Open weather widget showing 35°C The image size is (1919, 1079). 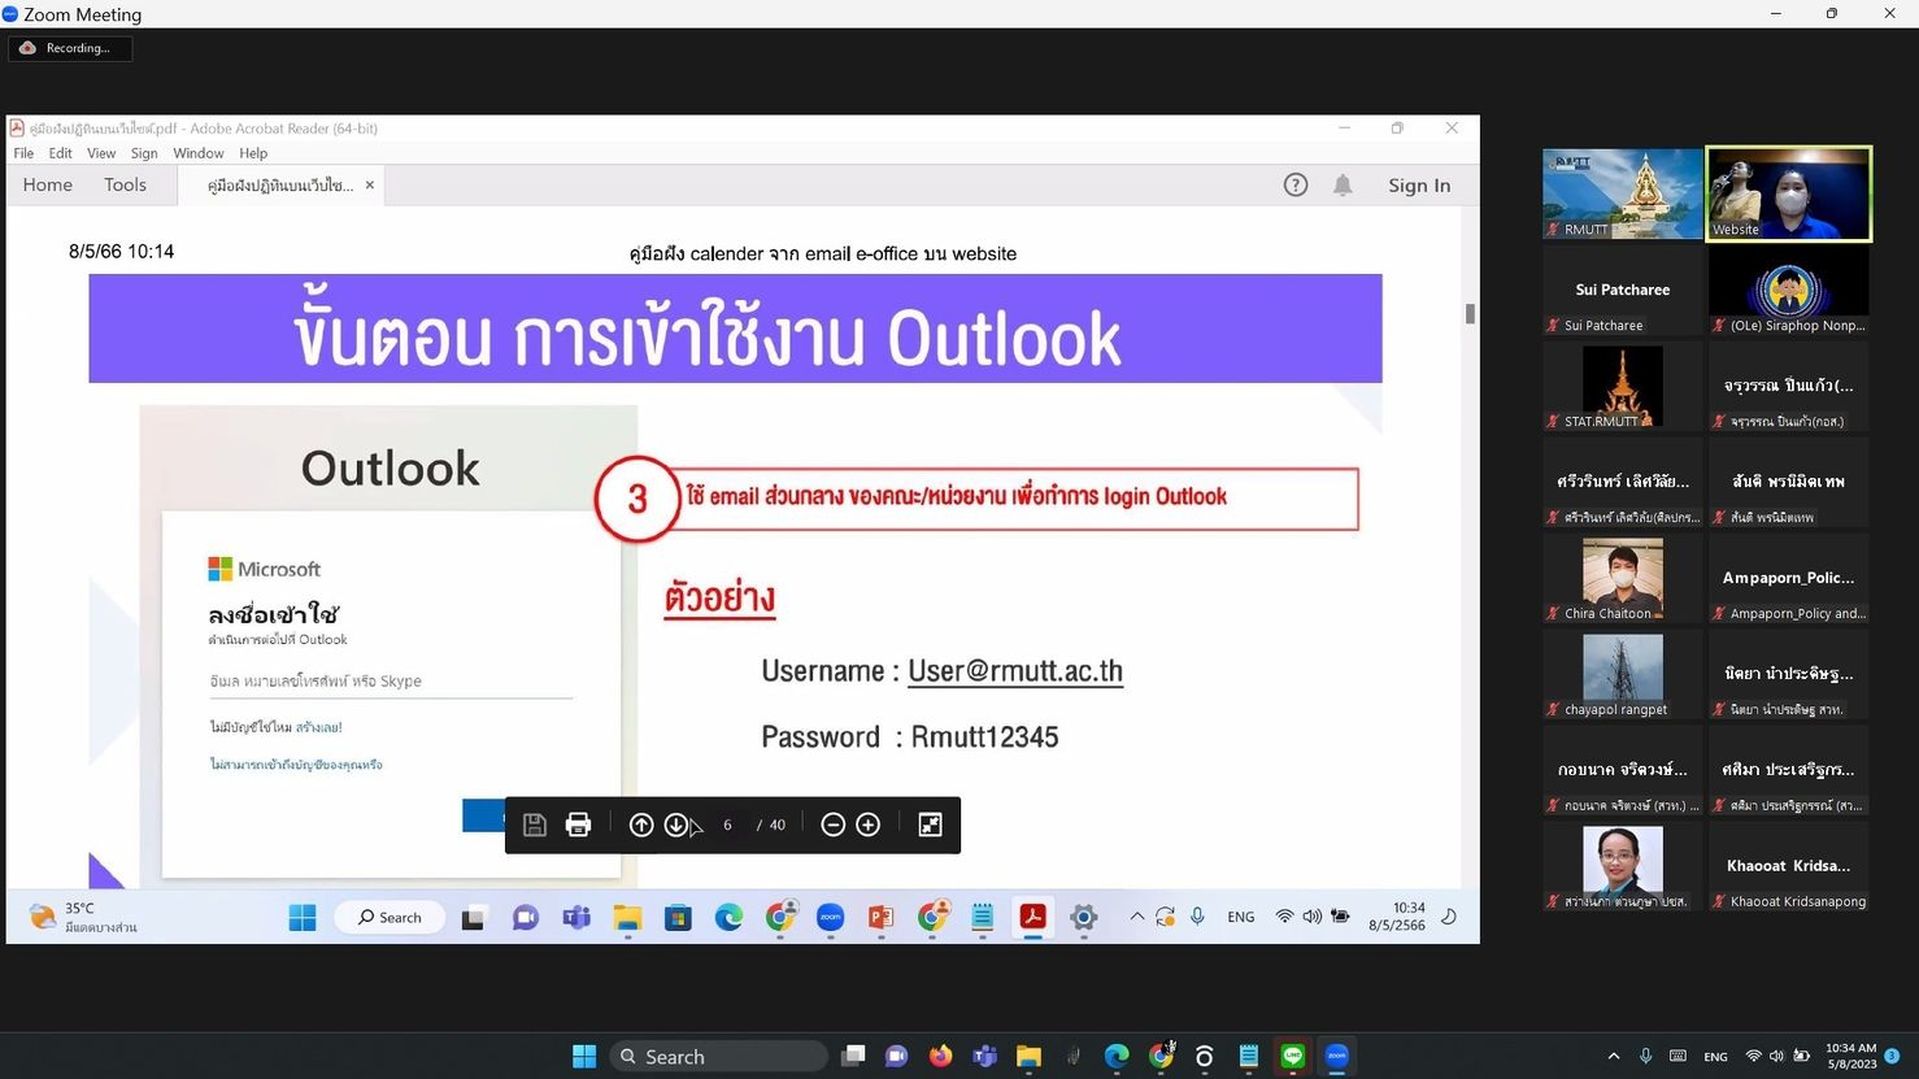(x=85, y=917)
